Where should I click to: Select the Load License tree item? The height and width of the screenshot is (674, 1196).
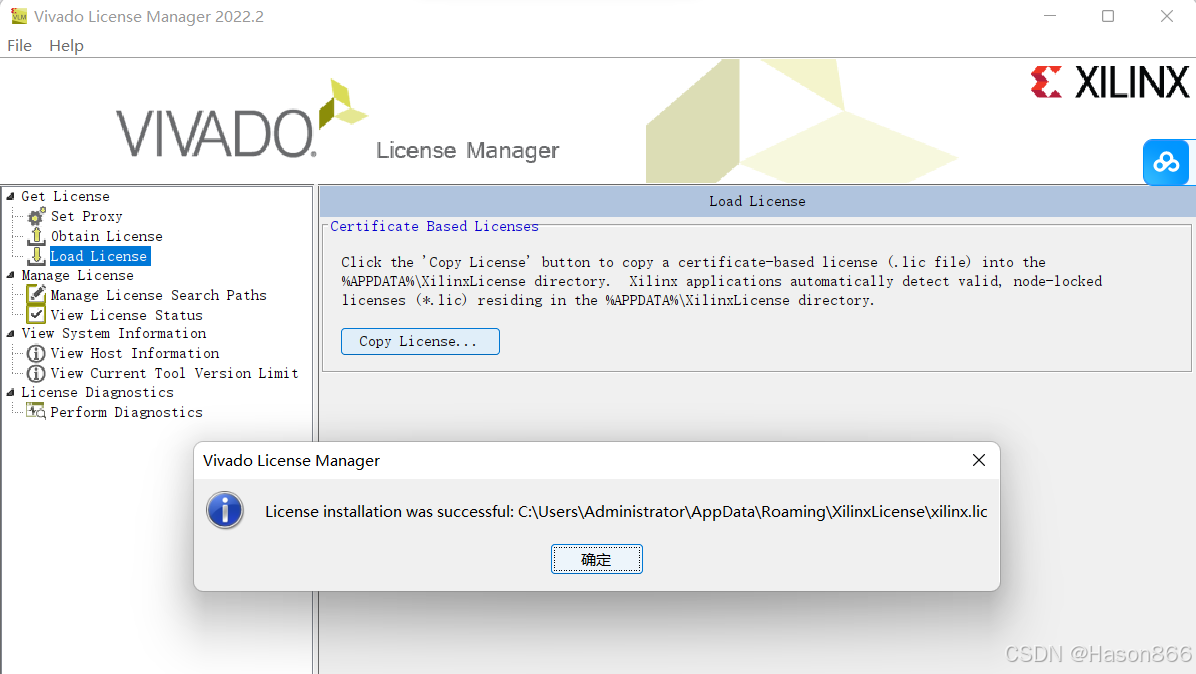point(99,256)
